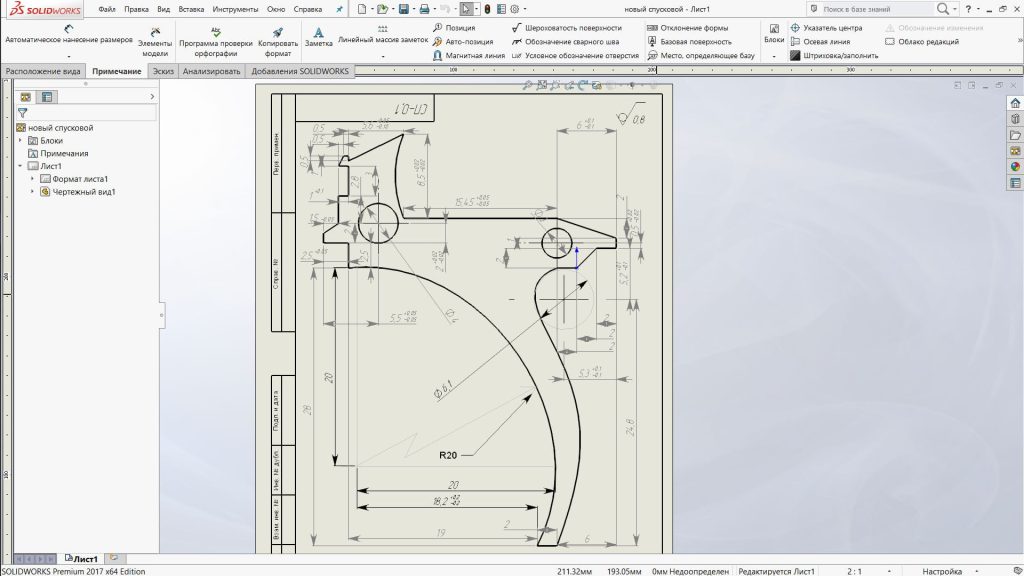Open the Блоки toolbar dropdown arrow

pos(774,56)
